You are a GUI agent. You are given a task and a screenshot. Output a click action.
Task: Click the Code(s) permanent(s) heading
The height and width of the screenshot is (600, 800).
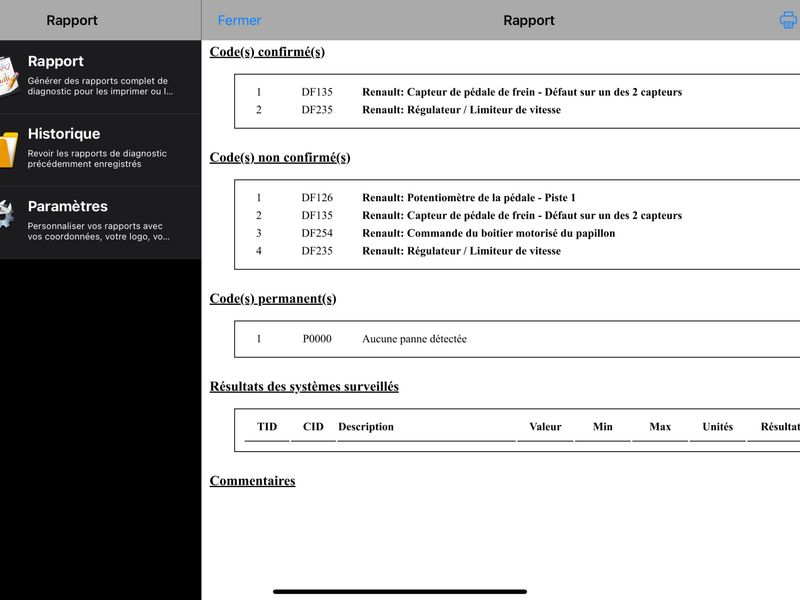click(272, 298)
